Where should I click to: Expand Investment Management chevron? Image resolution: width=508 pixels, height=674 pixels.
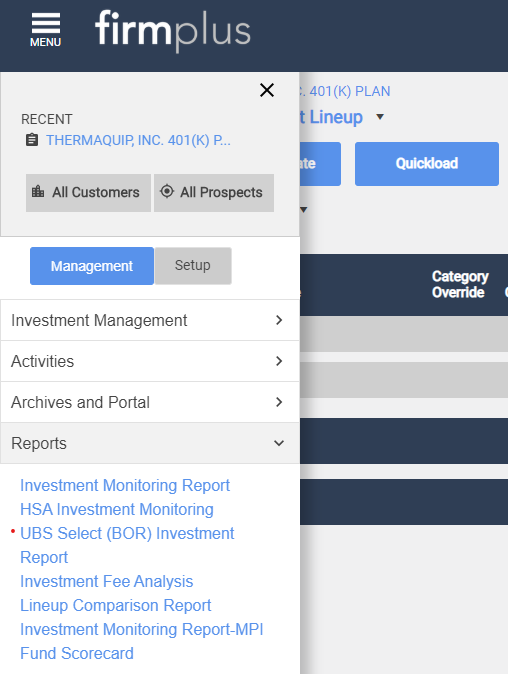279,320
